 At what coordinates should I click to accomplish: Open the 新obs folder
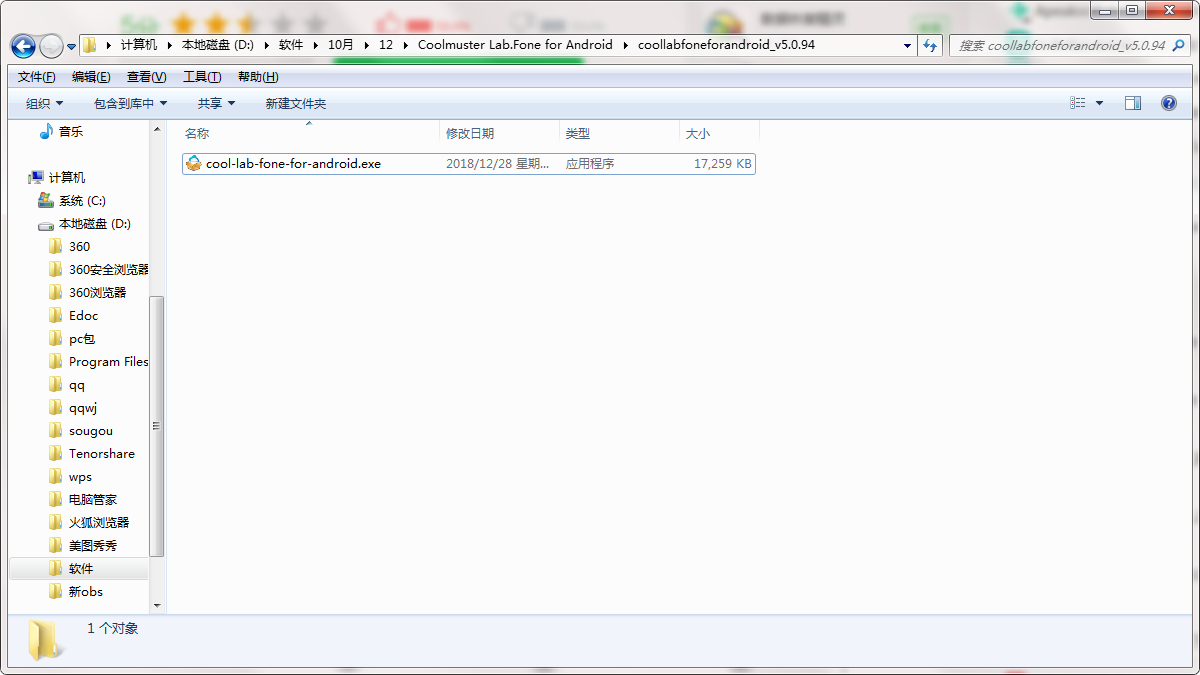[x=86, y=591]
